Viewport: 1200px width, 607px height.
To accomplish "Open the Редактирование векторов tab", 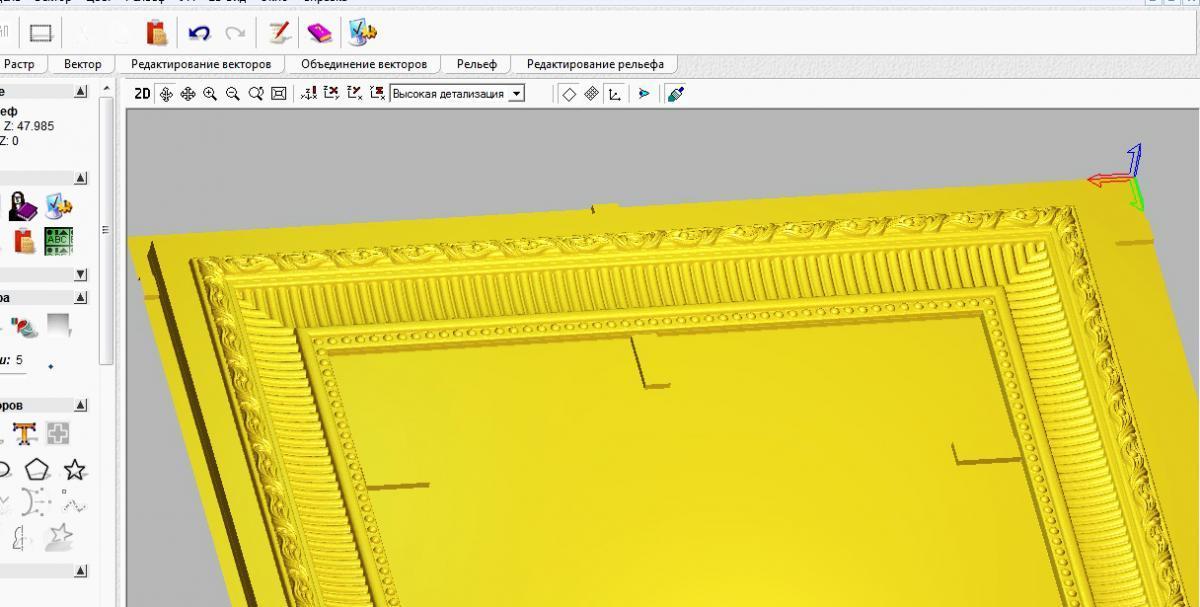I will [200, 64].
